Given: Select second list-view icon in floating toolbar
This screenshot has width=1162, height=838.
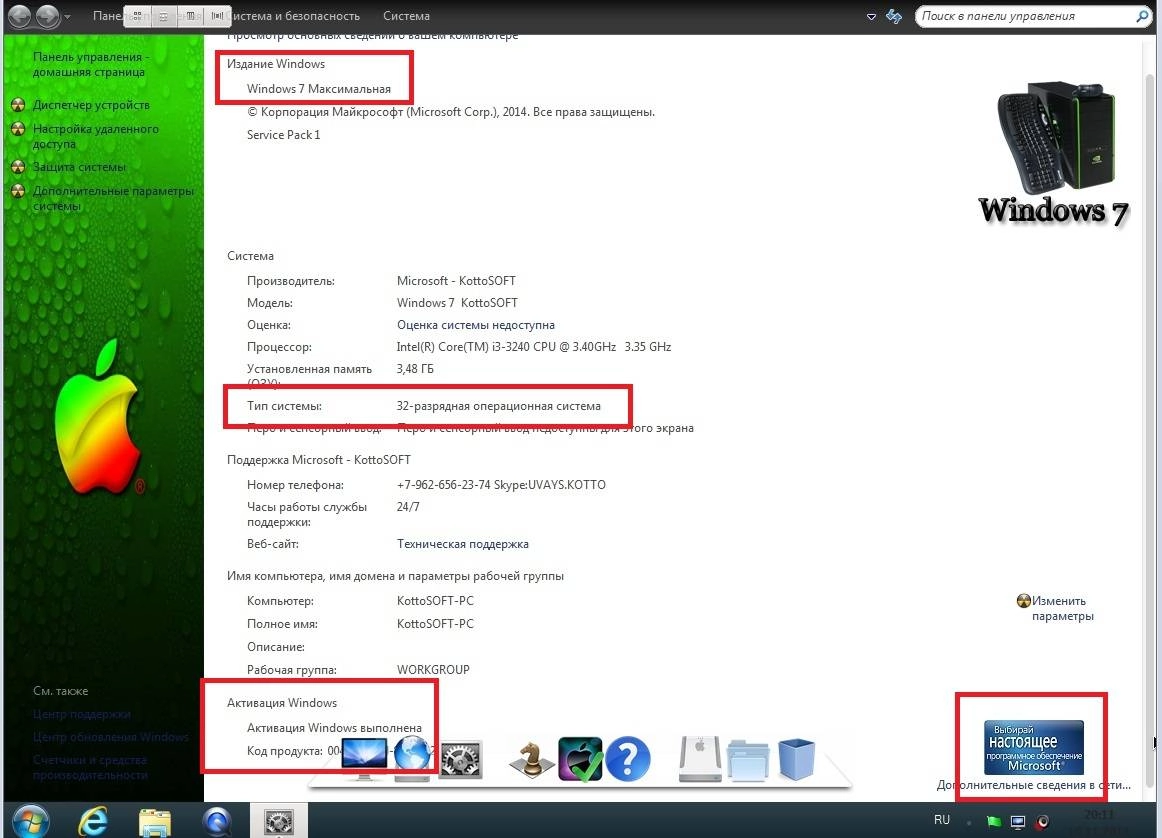Looking at the screenshot, I should point(164,16).
